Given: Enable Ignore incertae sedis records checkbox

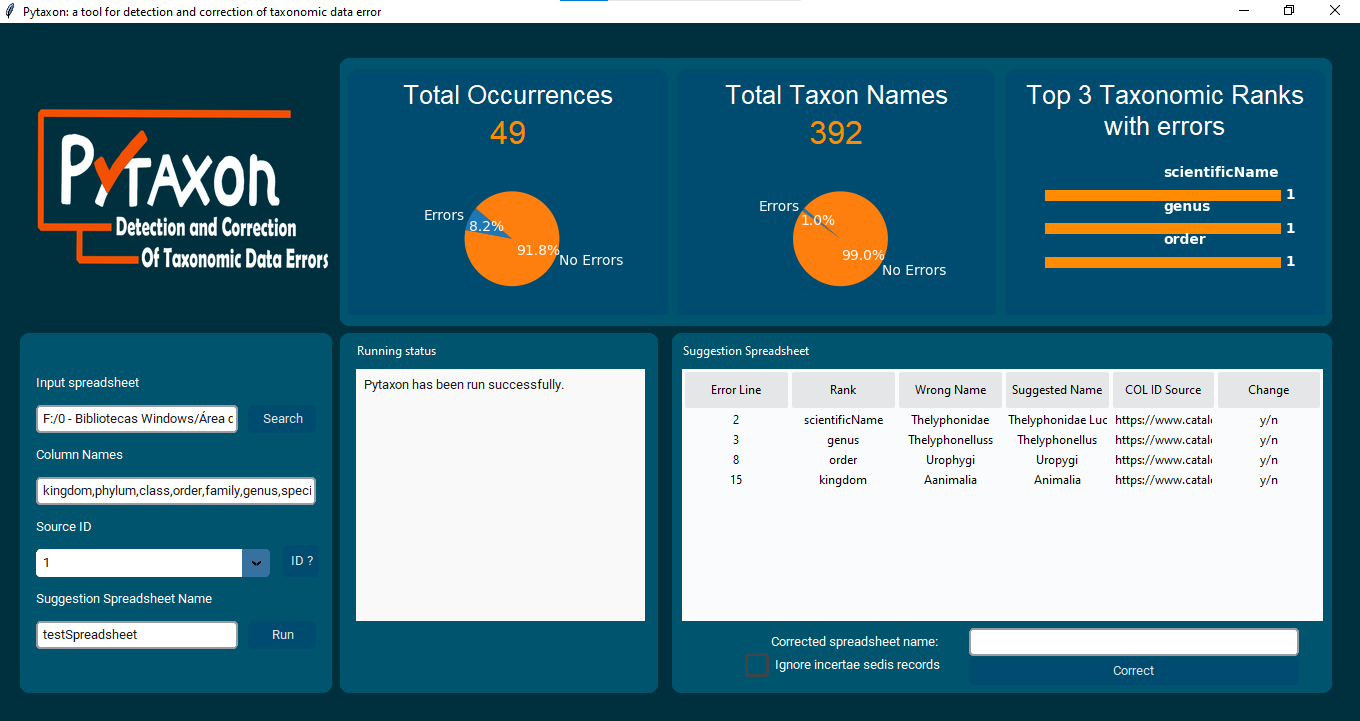Looking at the screenshot, I should point(758,665).
